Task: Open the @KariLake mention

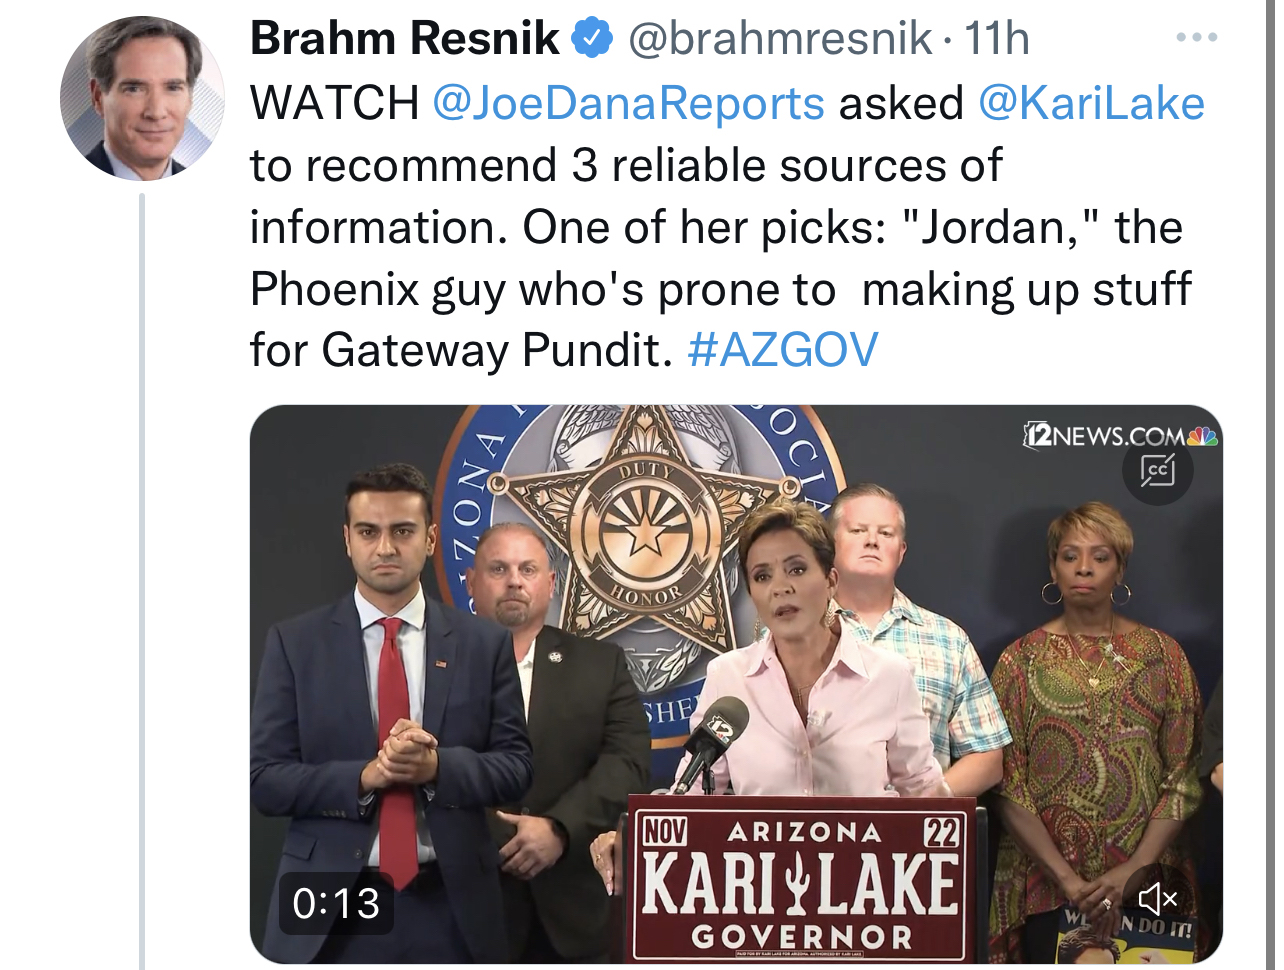Action: pyautogui.click(x=1091, y=103)
